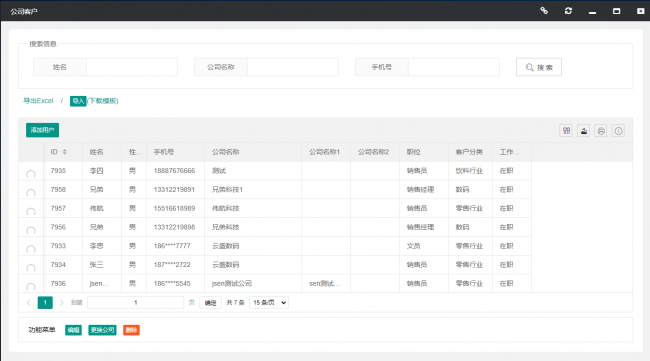Click the 确定 page jump button
This screenshot has width=650, height=361.
[211, 303]
